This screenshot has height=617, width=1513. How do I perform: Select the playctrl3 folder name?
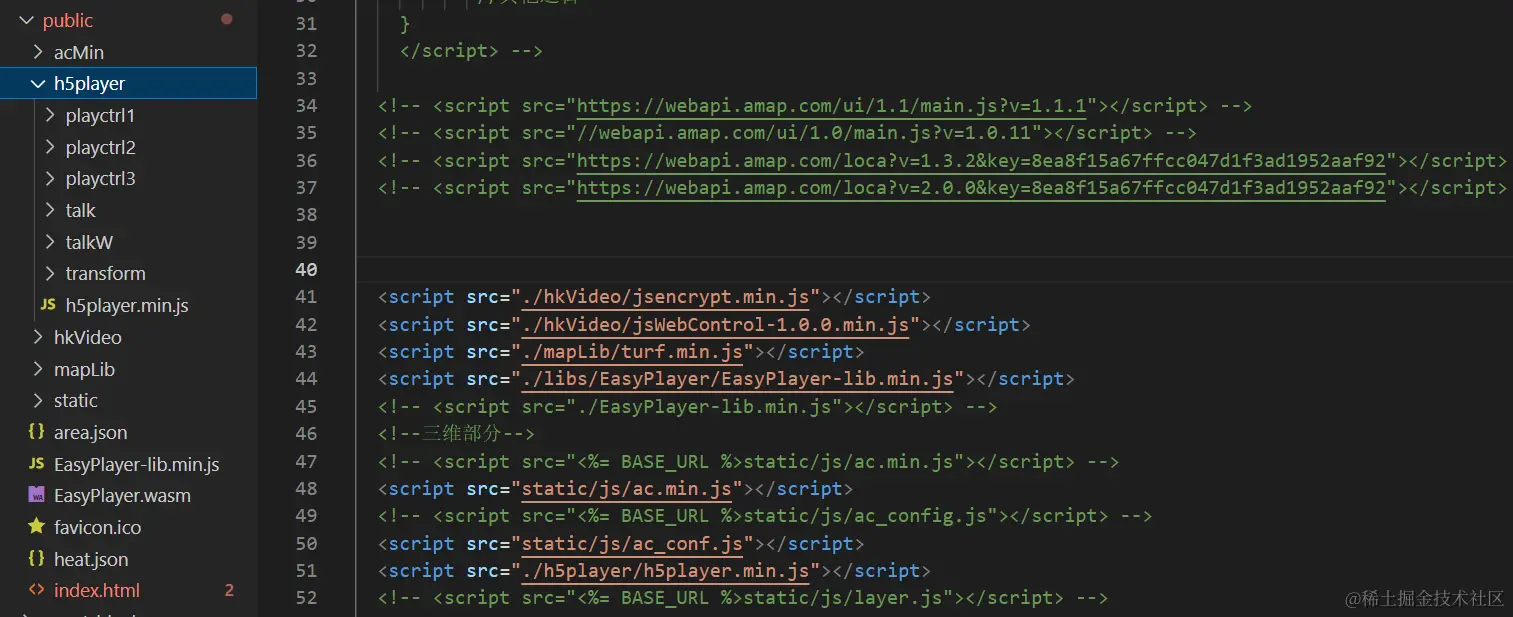click(101, 179)
